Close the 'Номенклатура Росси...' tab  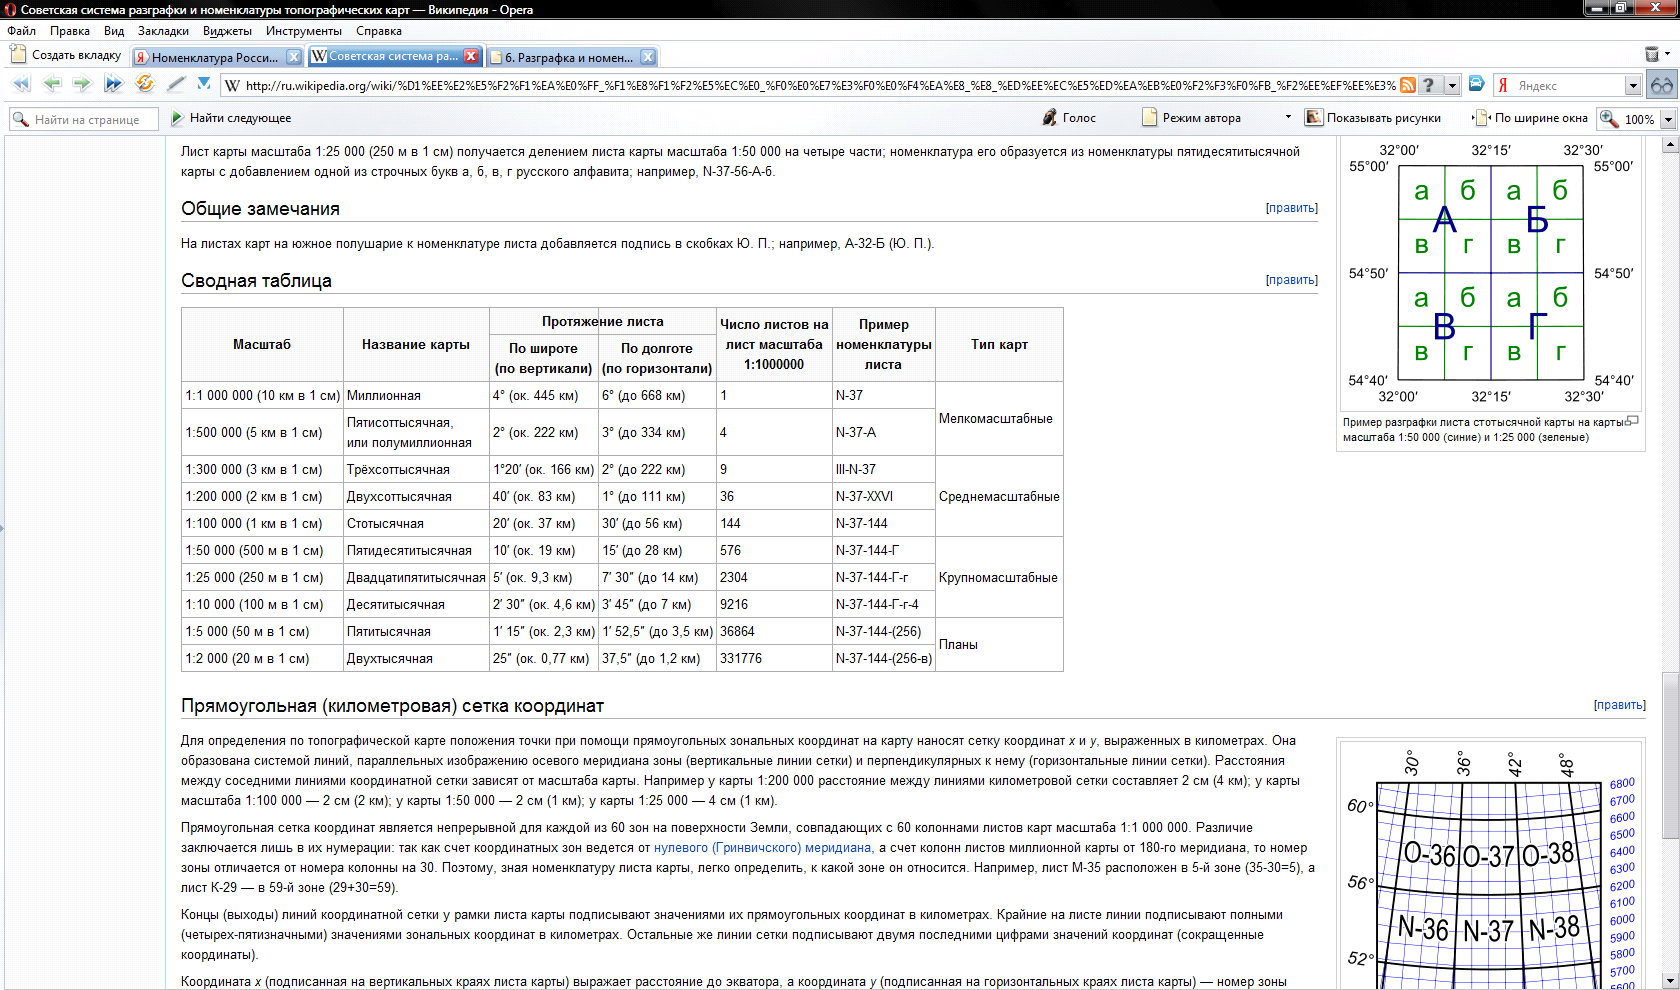point(293,57)
